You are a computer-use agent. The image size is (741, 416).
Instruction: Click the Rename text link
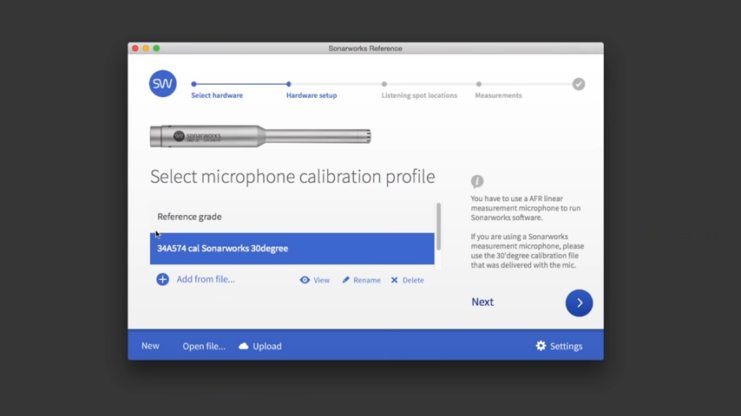click(x=367, y=280)
